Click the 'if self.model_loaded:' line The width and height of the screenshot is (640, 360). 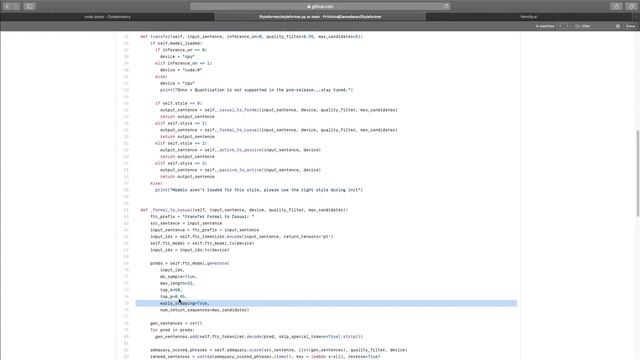(176, 43)
